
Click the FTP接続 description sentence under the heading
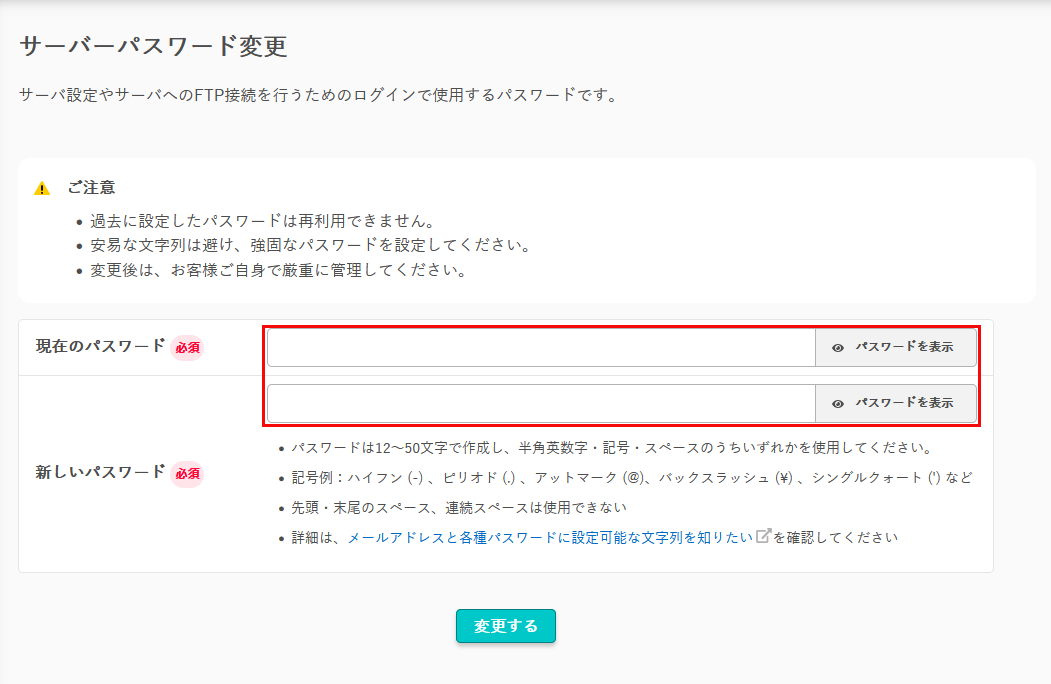click(x=318, y=96)
